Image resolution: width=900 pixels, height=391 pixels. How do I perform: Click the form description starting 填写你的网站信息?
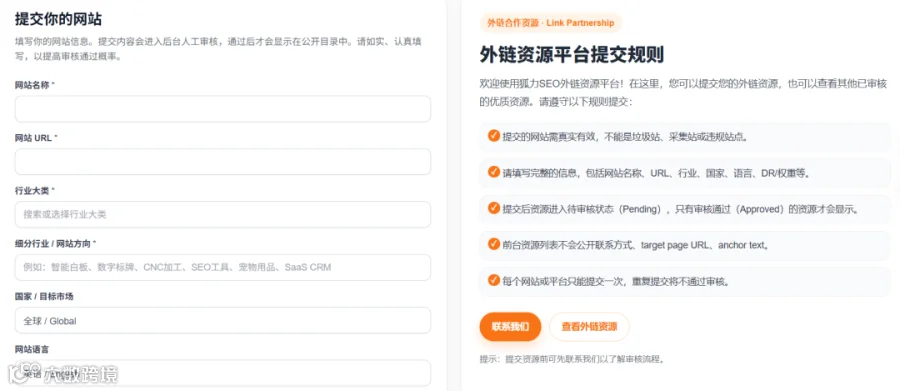[x=219, y=49]
